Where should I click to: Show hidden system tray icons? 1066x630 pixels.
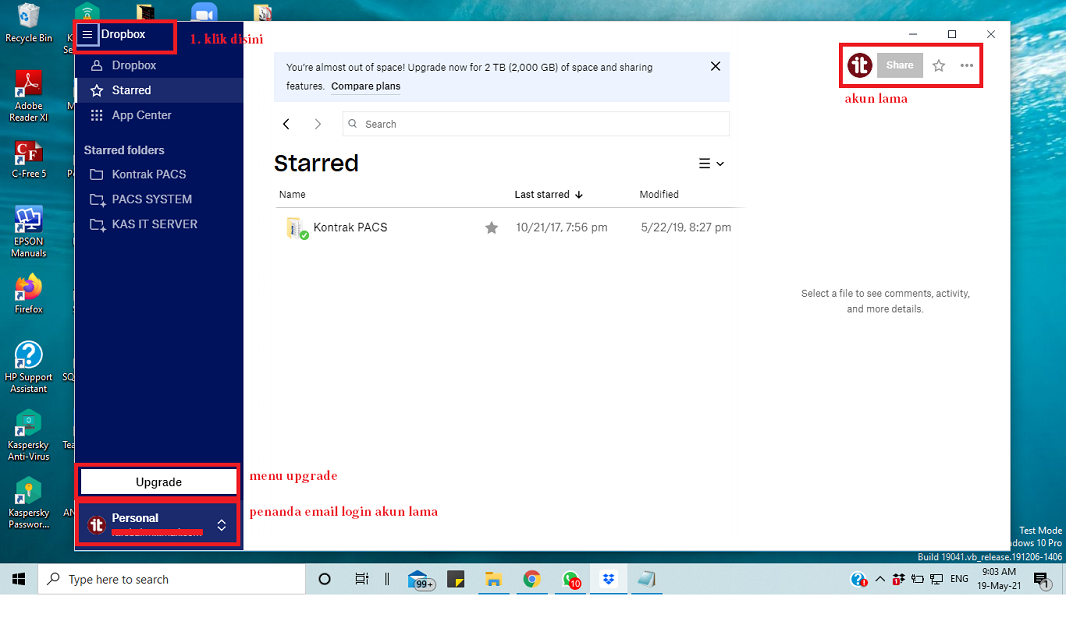tap(880, 579)
